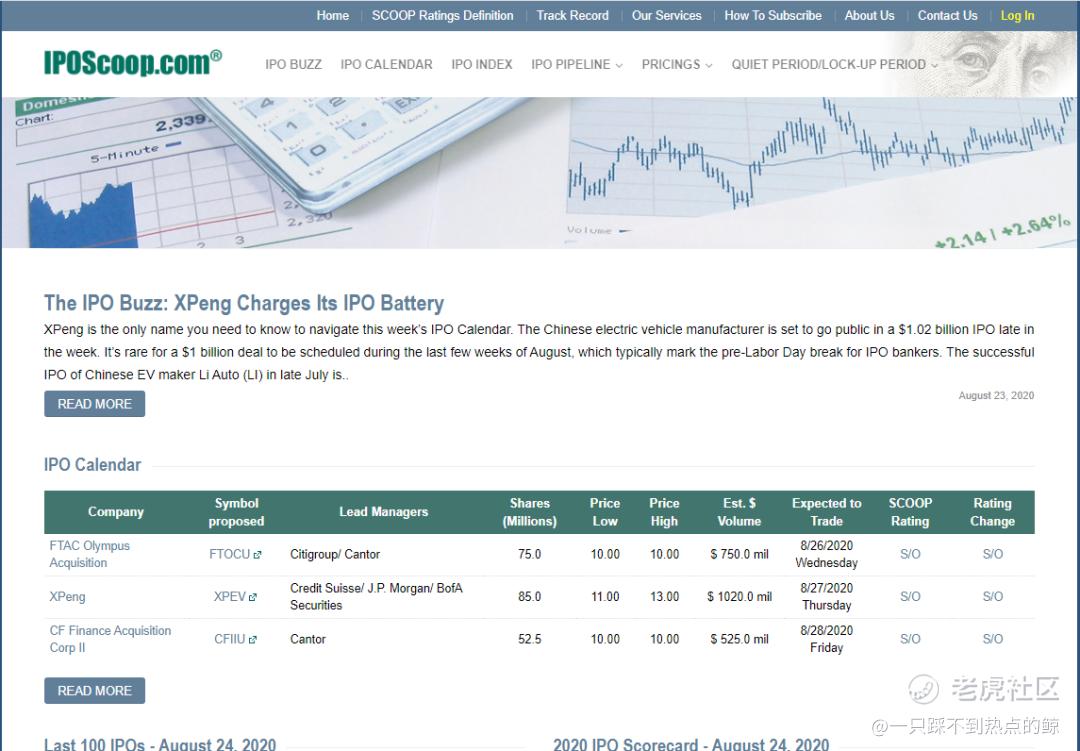Click SCOOP Rating S/O for FTAC Olympus
1080x751 pixels.
click(910, 555)
